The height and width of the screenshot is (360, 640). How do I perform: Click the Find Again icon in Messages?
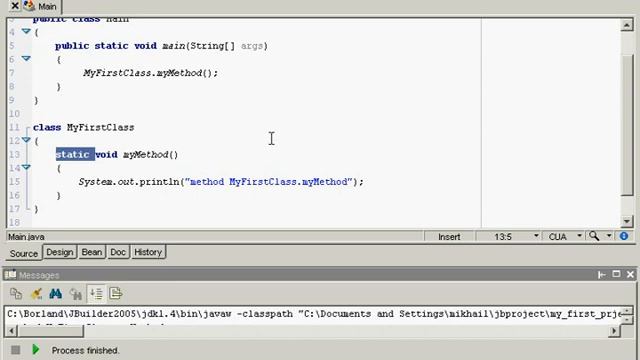[x=76, y=293]
